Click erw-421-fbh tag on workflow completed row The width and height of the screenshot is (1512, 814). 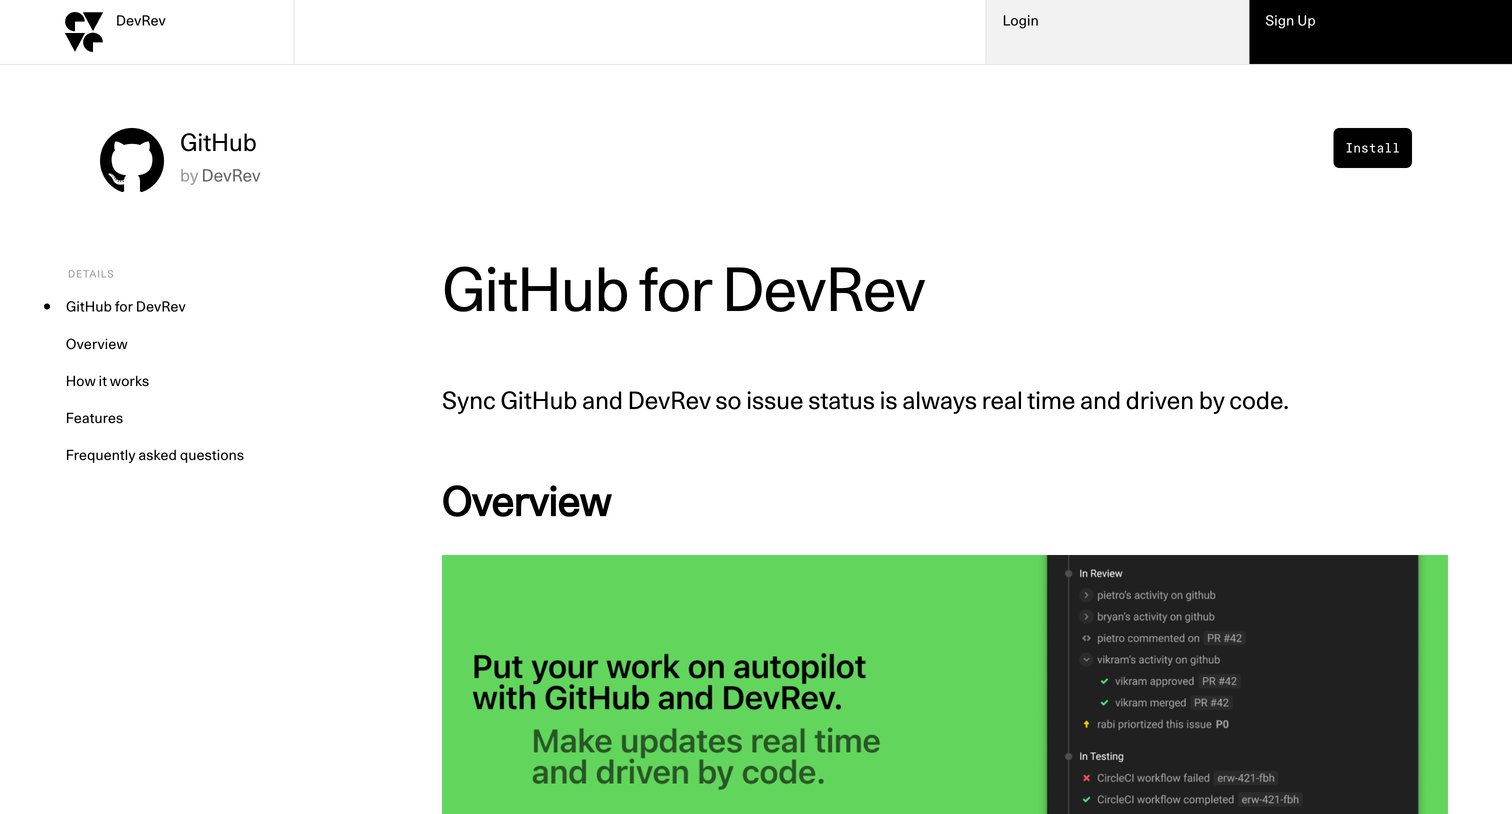(x=1270, y=800)
